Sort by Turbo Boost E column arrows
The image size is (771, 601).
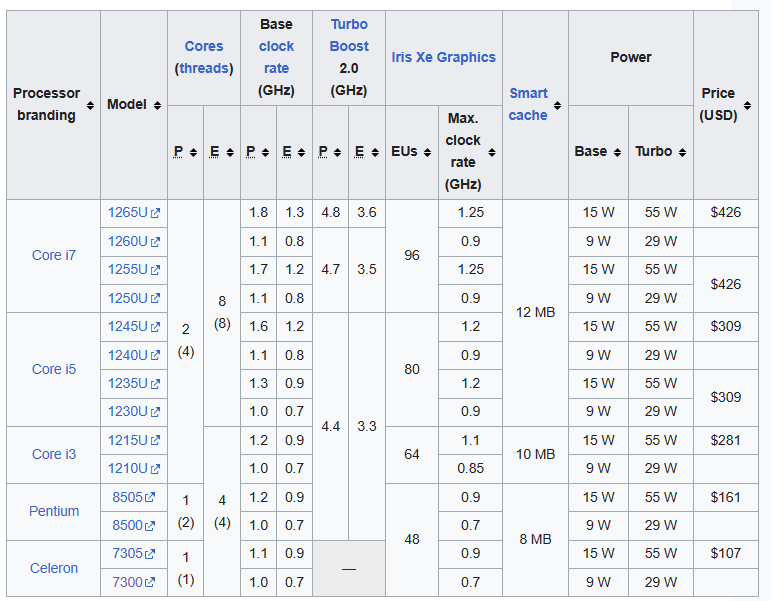pyautogui.click(x=375, y=152)
